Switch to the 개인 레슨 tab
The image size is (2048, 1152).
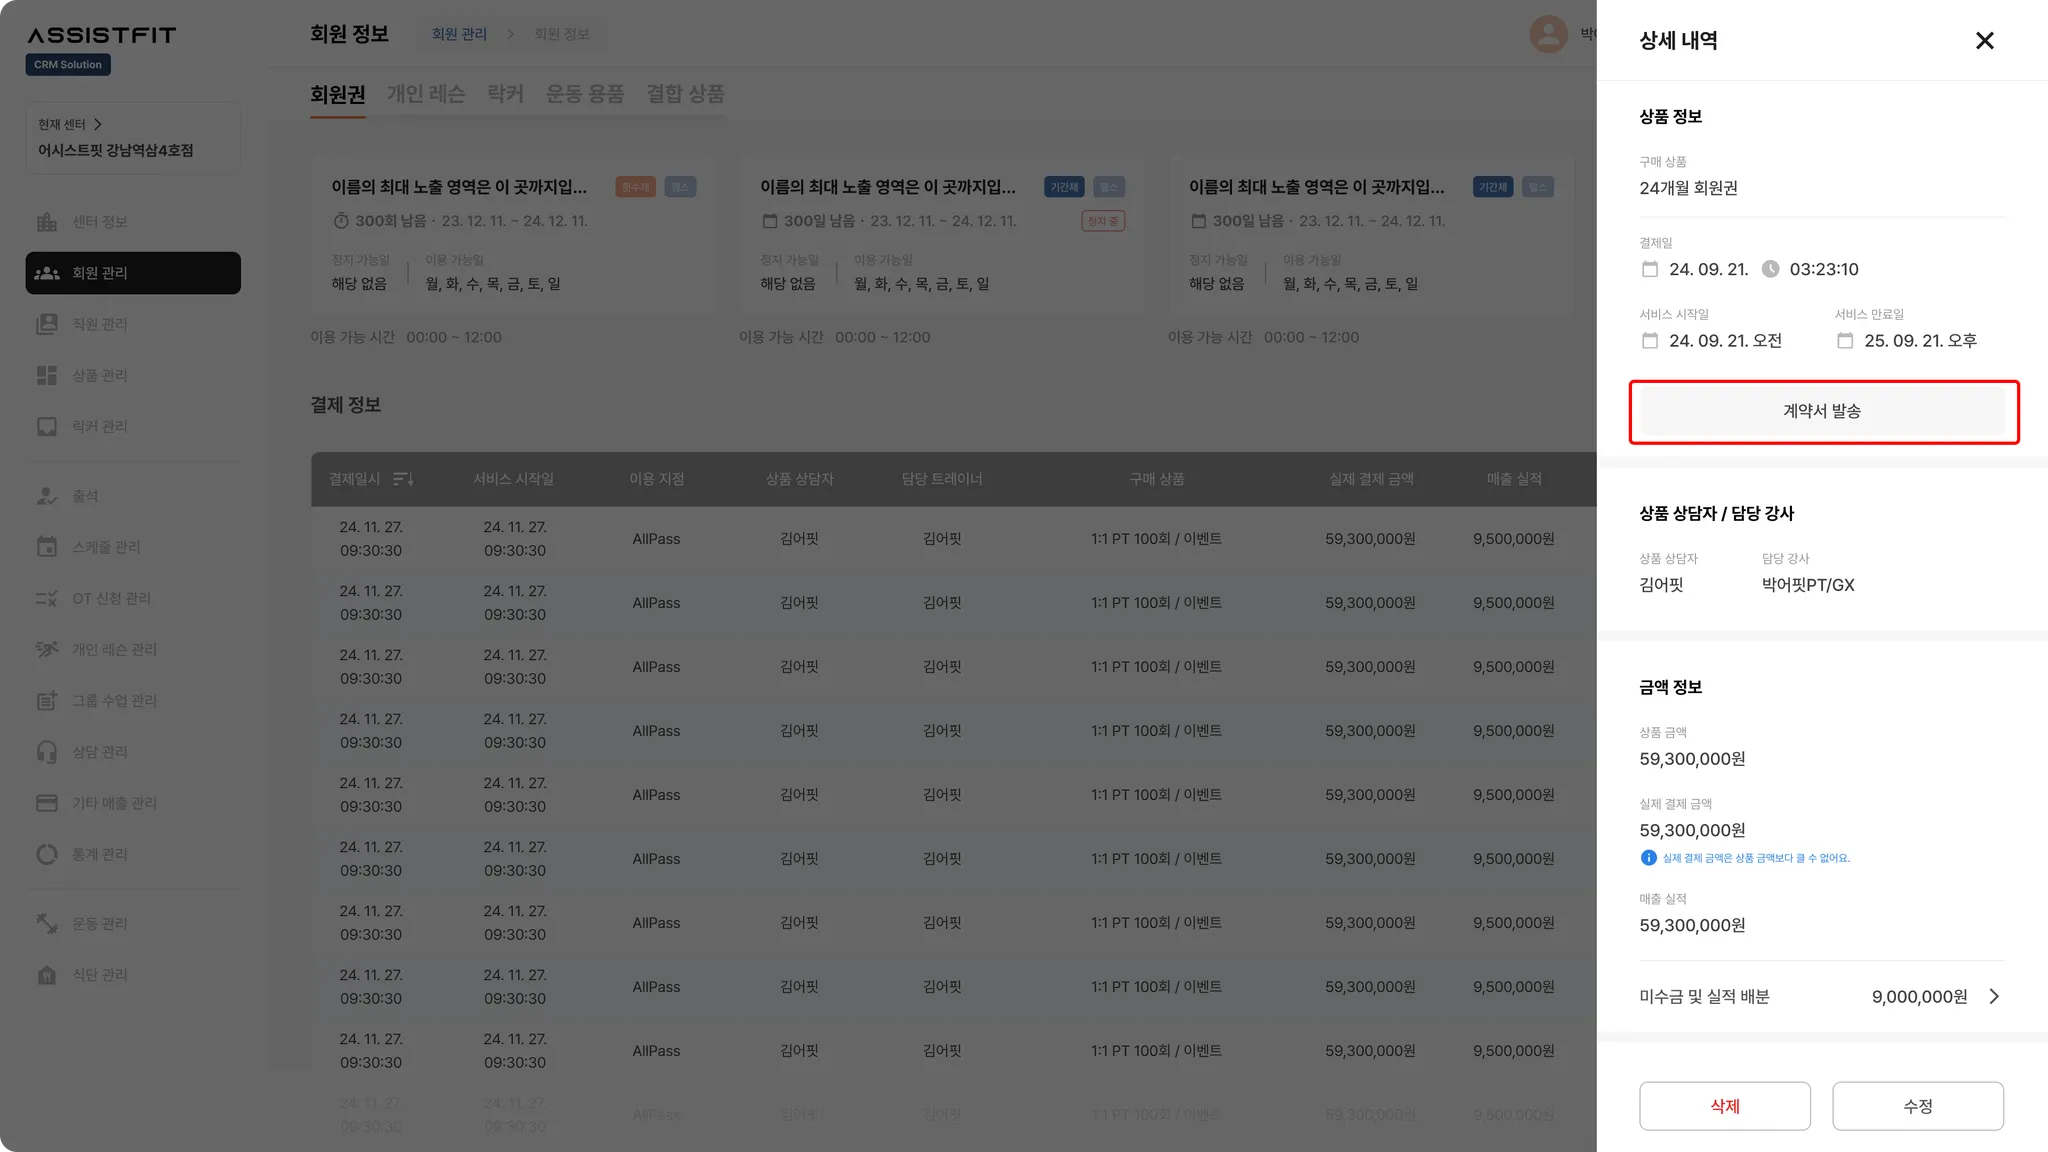425,94
